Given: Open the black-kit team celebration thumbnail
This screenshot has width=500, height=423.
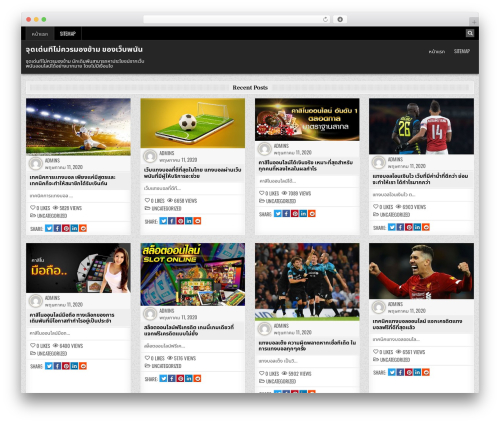Looking at the screenshot, I should (307, 282).
